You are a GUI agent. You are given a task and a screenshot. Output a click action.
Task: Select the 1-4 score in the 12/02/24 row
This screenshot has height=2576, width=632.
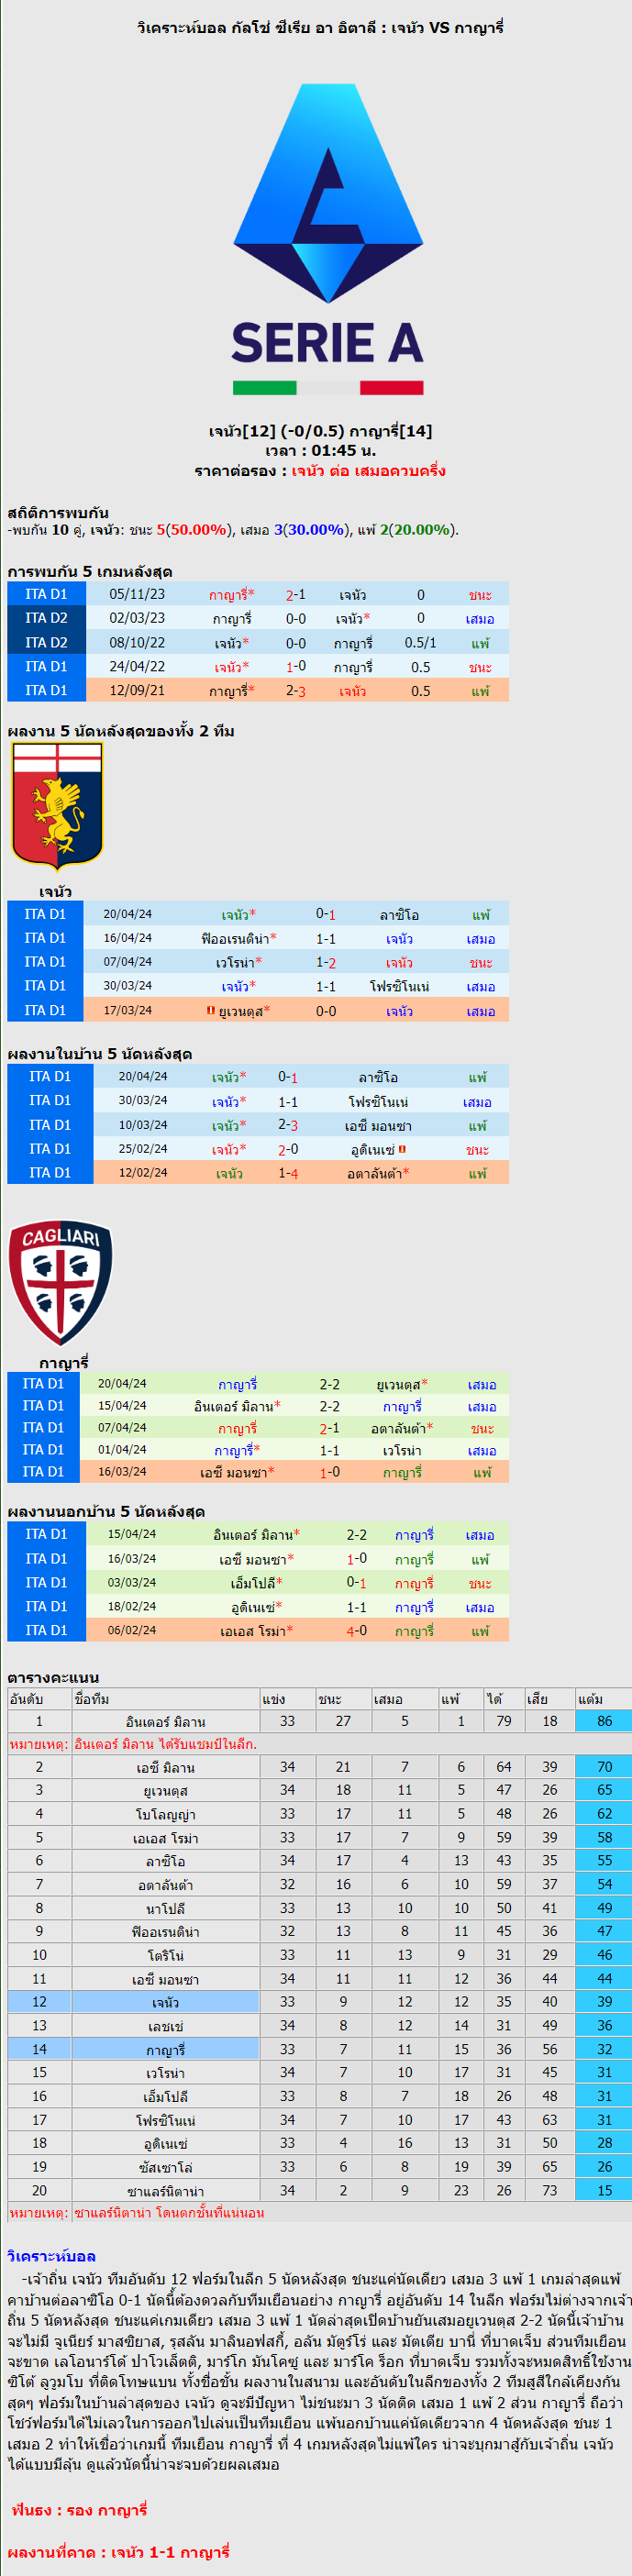tap(288, 1173)
